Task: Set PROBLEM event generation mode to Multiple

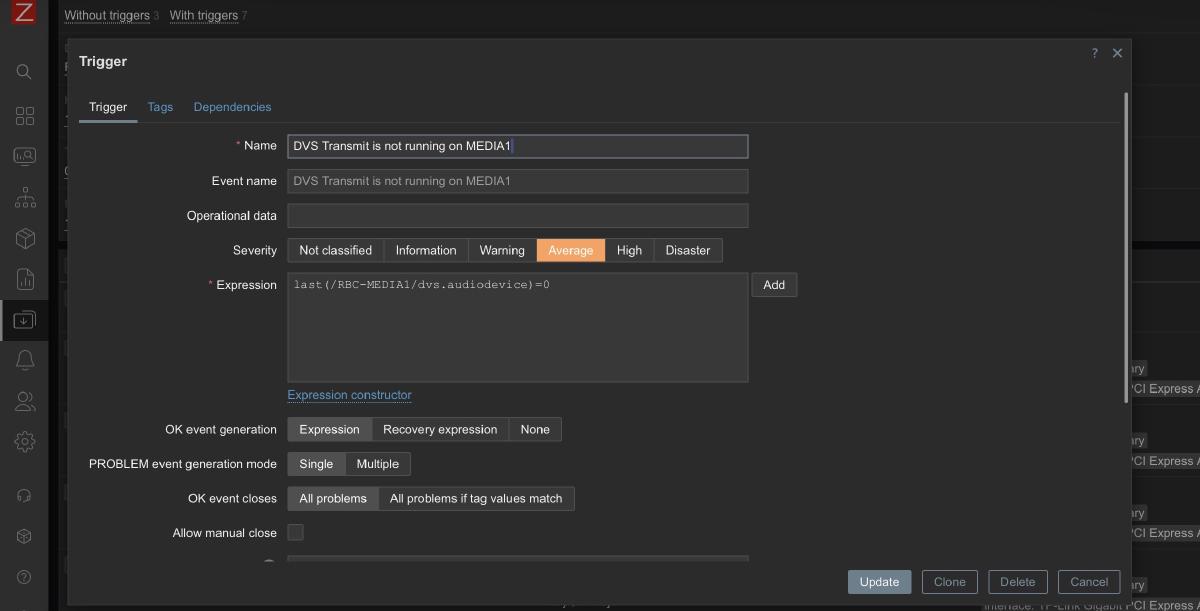Action: point(378,464)
